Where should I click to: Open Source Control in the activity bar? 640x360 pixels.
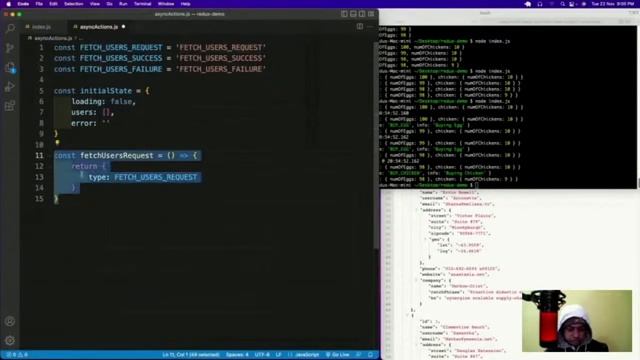10,48
